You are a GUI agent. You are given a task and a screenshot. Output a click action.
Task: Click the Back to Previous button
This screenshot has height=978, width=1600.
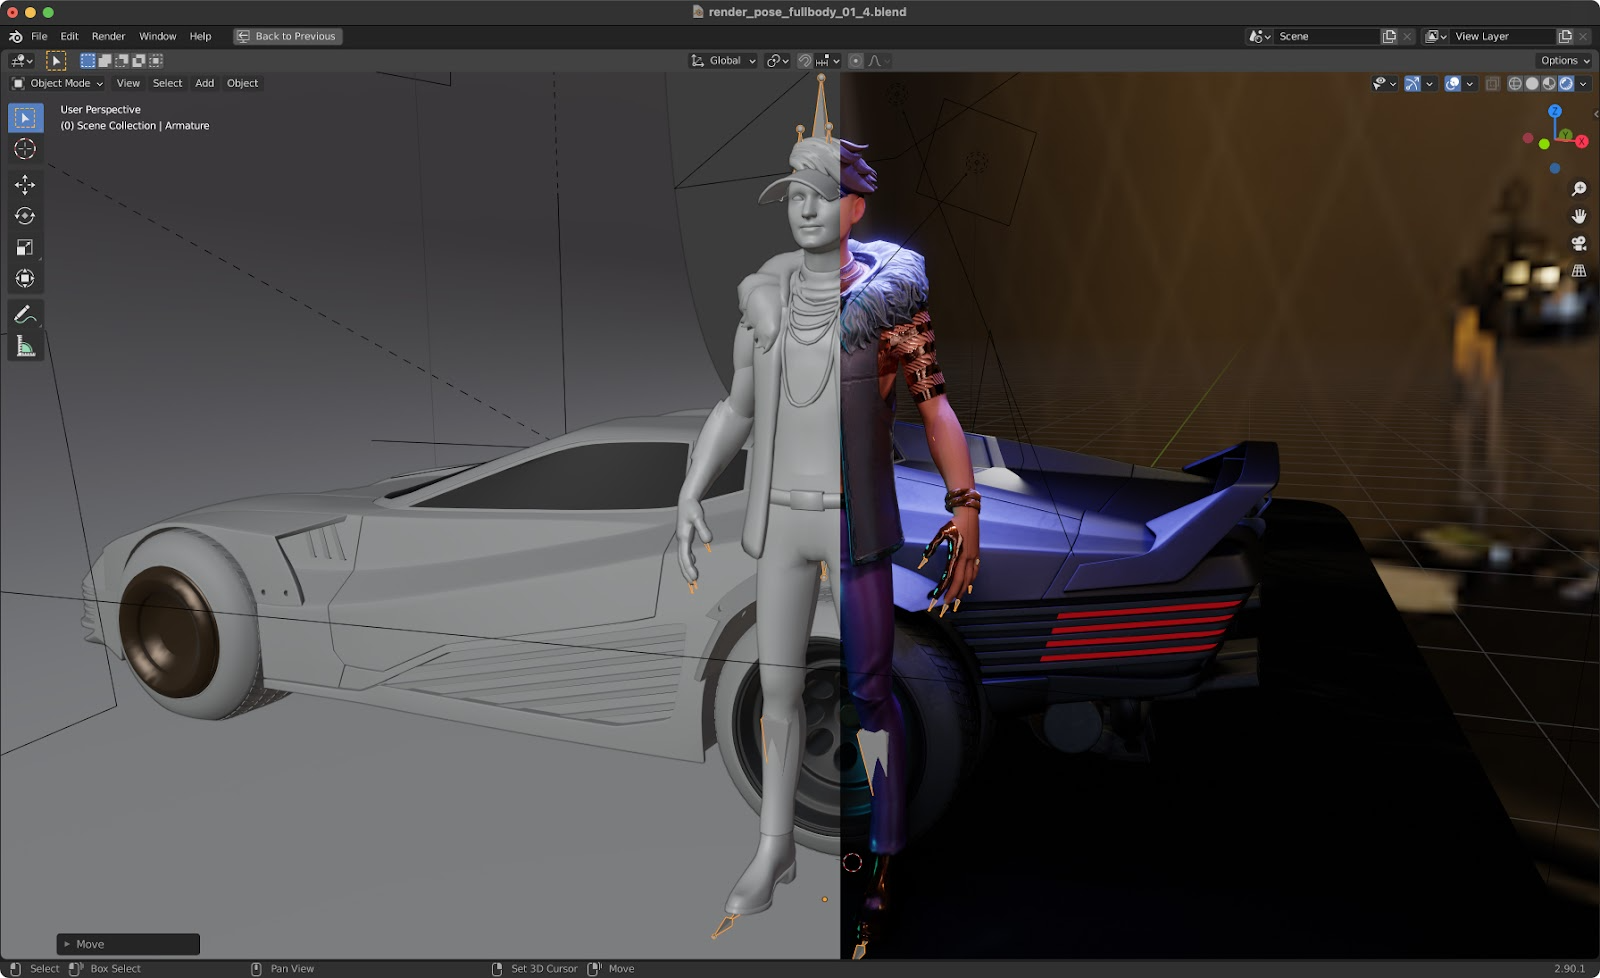click(x=288, y=36)
